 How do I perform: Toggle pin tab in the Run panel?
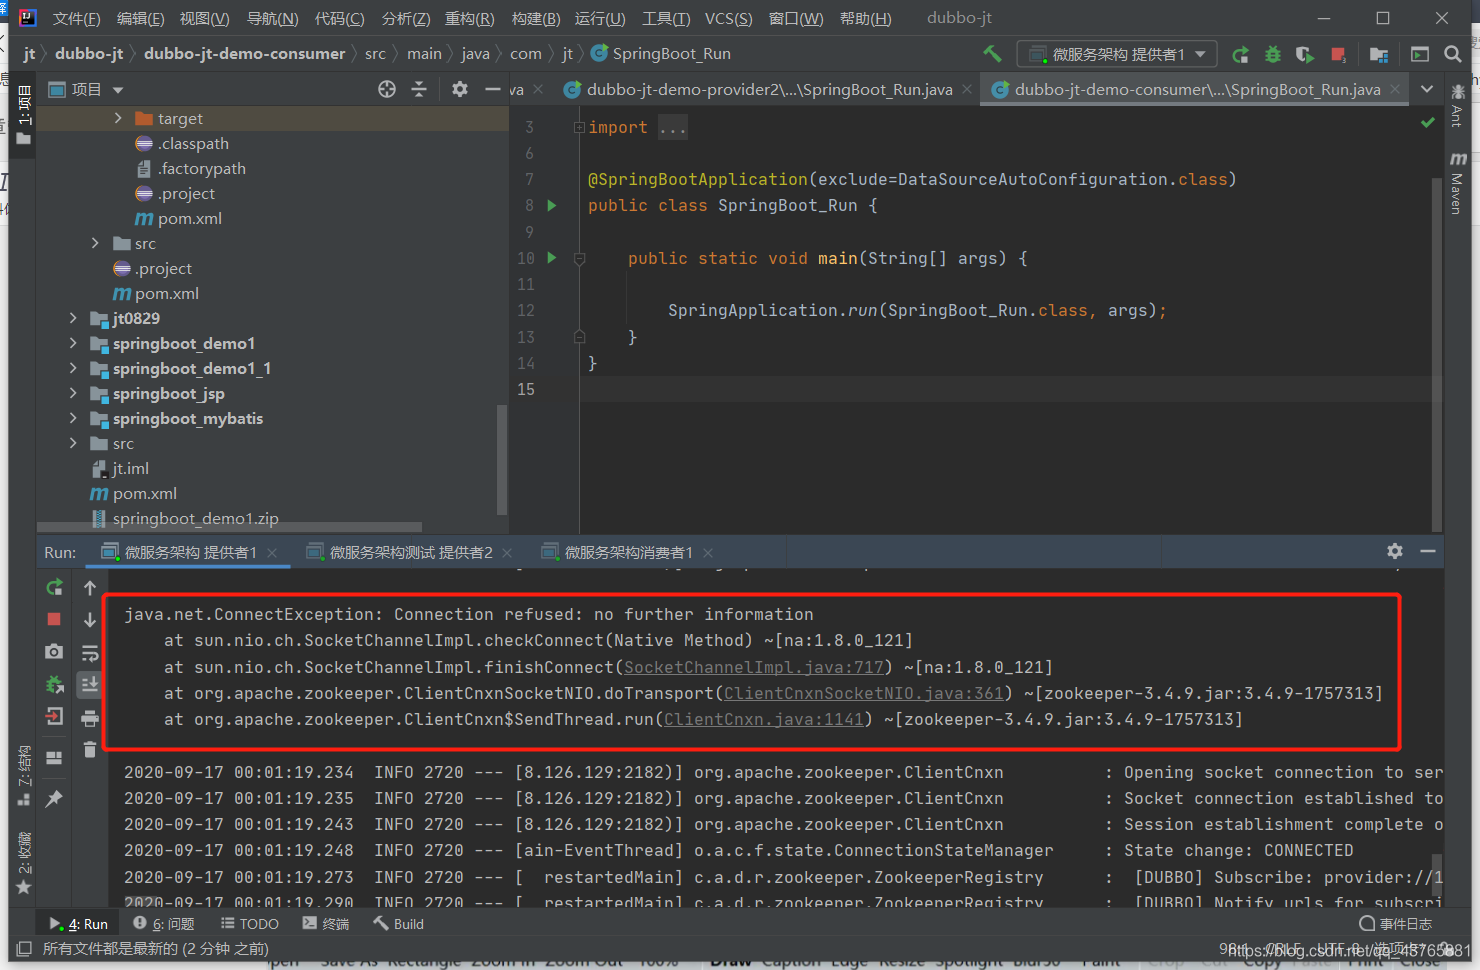click(54, 798)
